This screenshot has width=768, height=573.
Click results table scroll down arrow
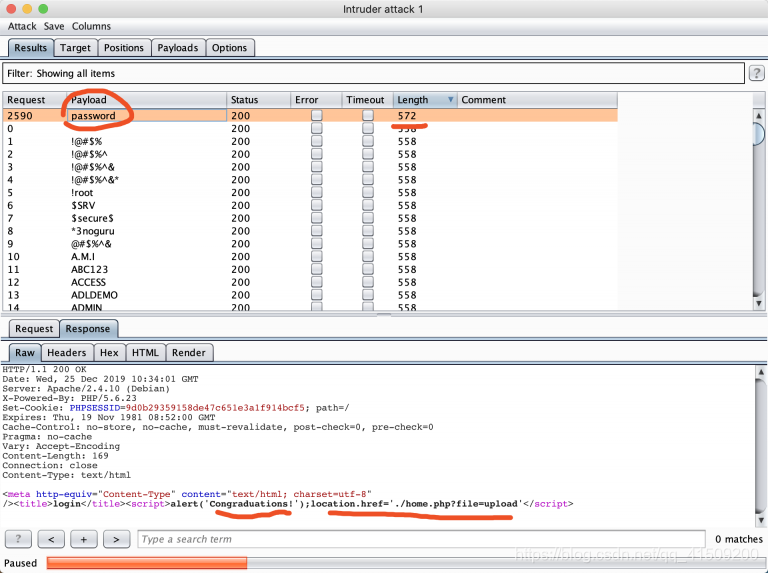759,303
